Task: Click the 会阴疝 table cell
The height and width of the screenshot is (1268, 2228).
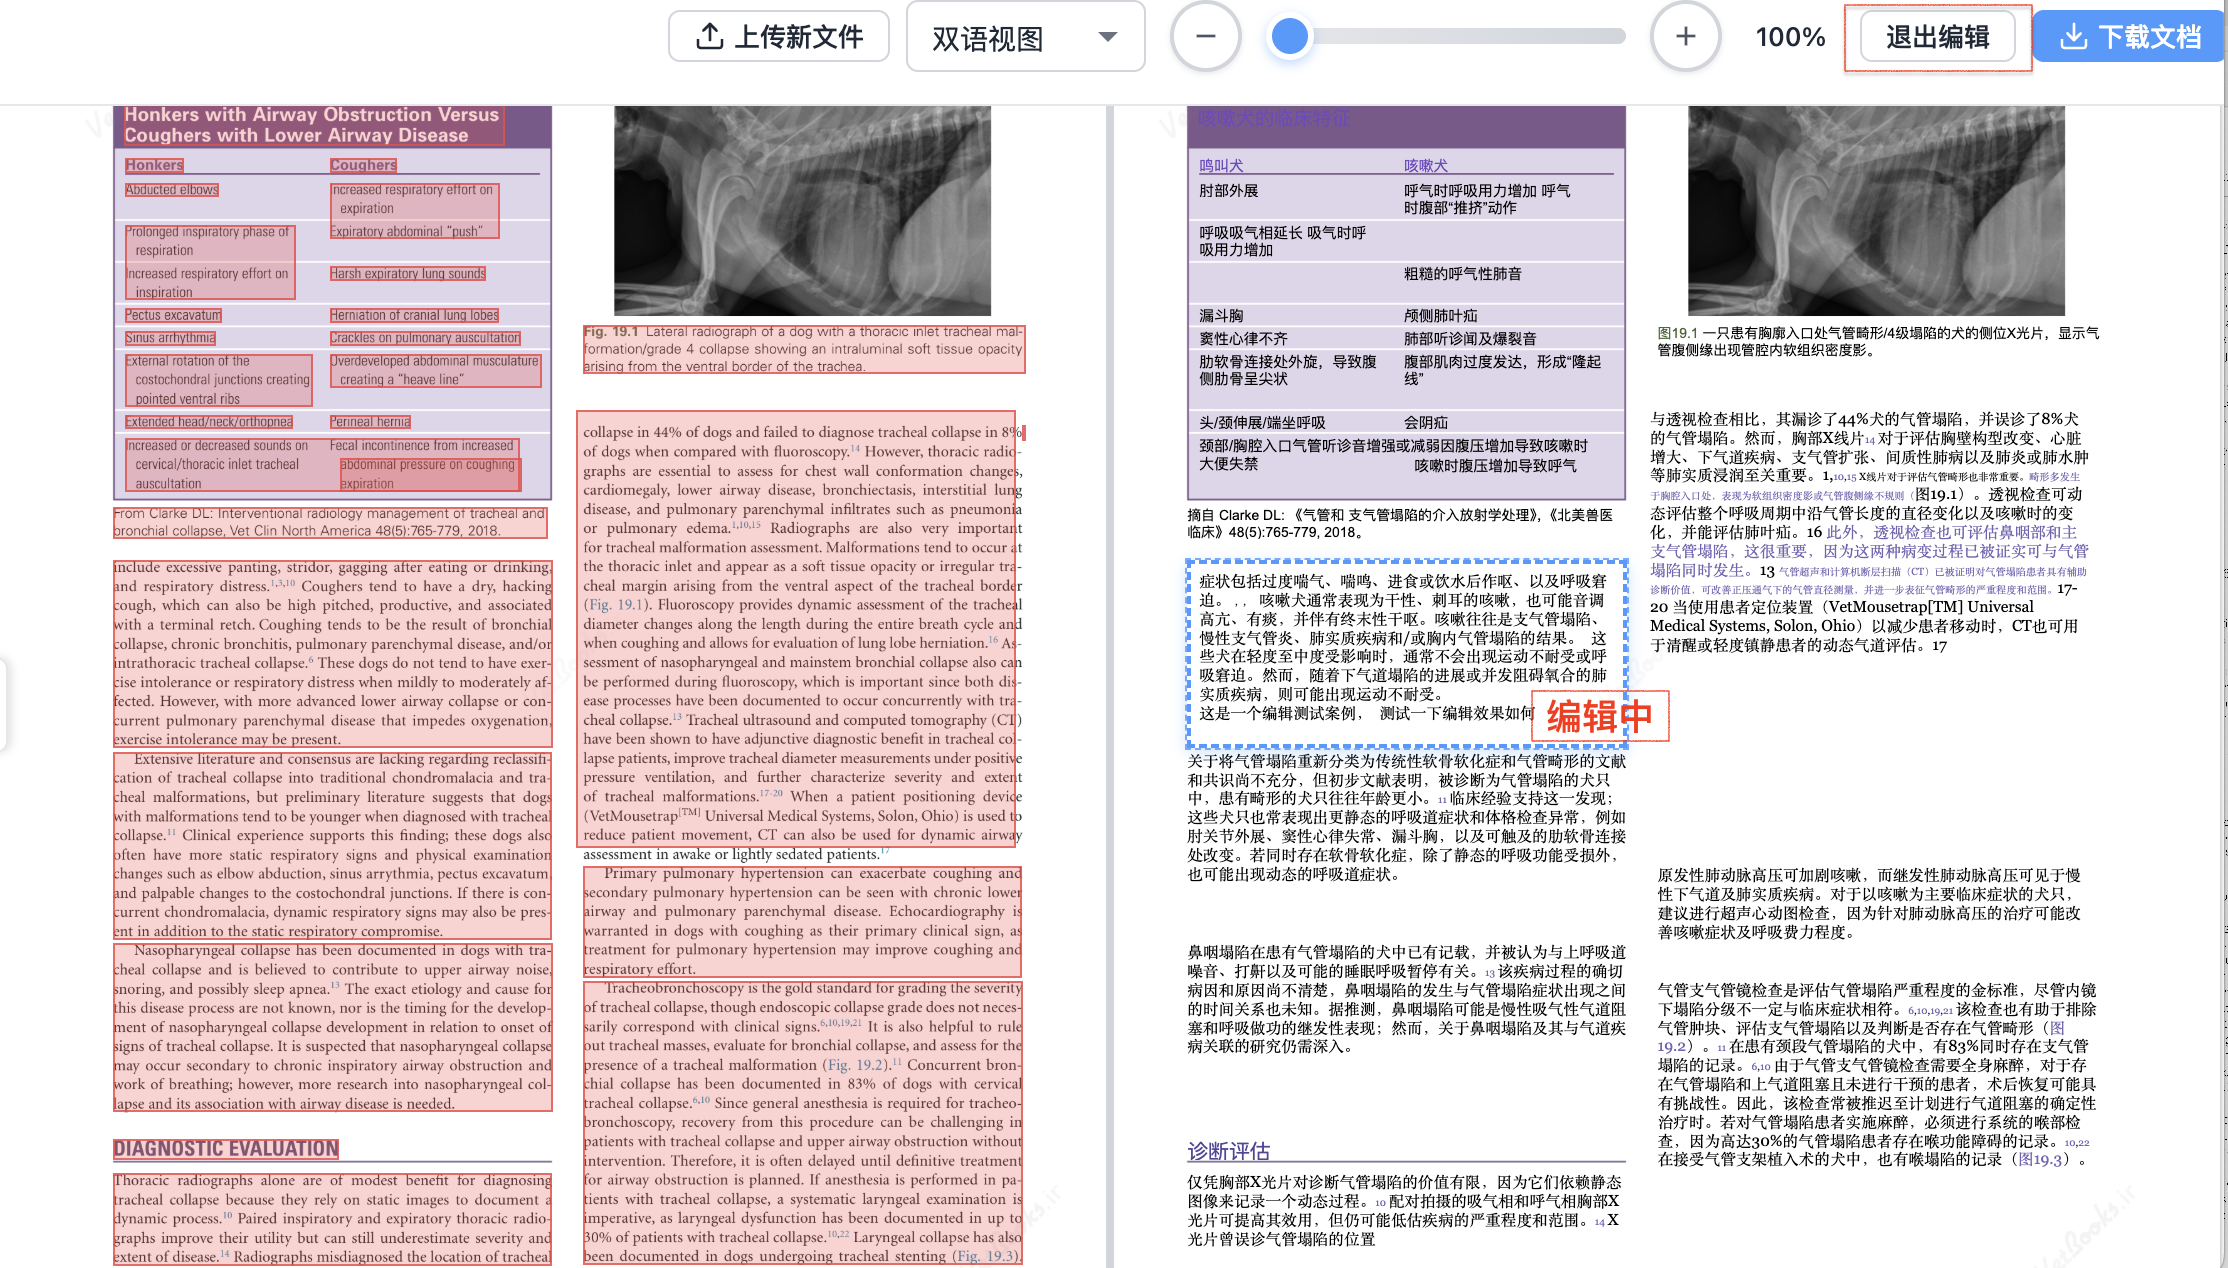Action: click(1425, 423)
